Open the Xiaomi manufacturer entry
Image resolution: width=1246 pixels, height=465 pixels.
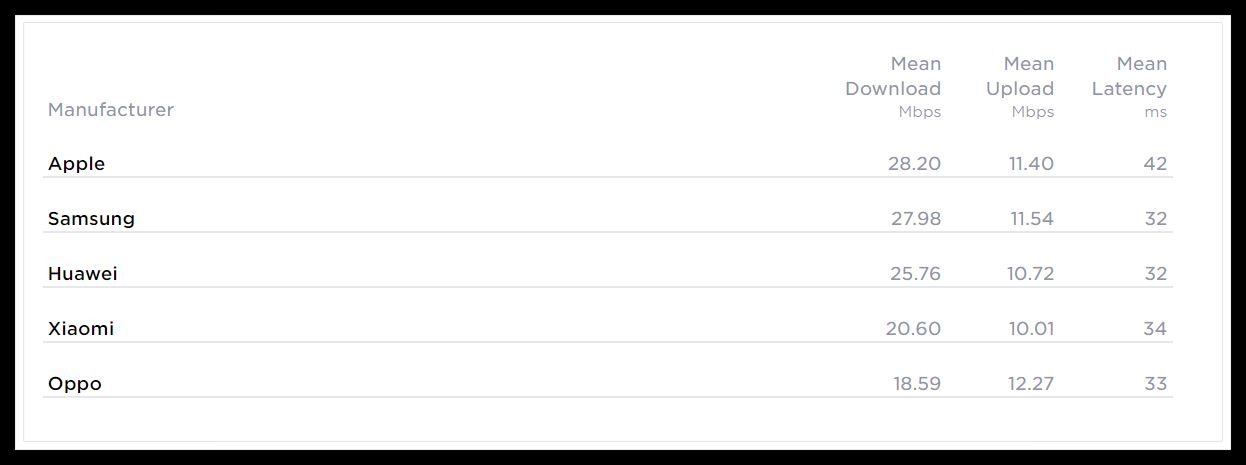(x=81, y=329)
